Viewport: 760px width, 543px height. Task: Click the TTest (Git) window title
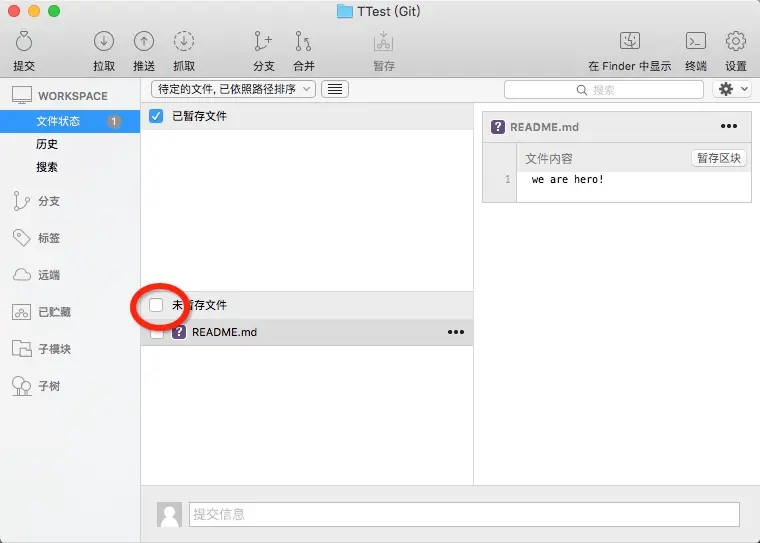389,11
